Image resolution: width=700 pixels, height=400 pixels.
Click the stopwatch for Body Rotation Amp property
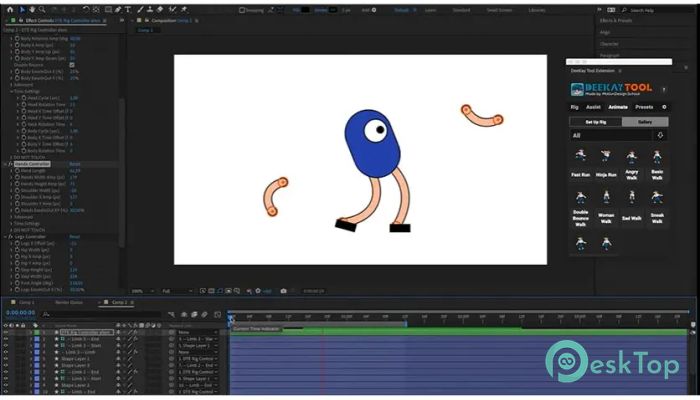click(x=17, y=39)
